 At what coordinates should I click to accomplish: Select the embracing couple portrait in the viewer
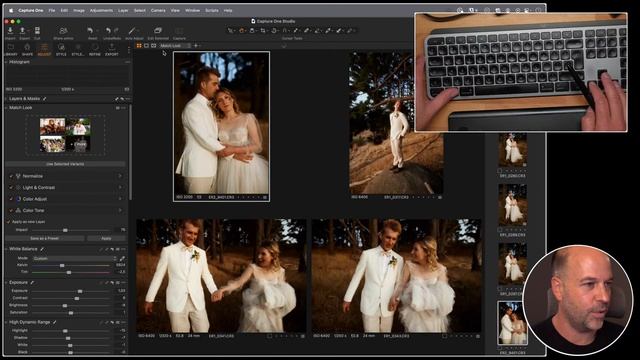[x=221, y=123]
